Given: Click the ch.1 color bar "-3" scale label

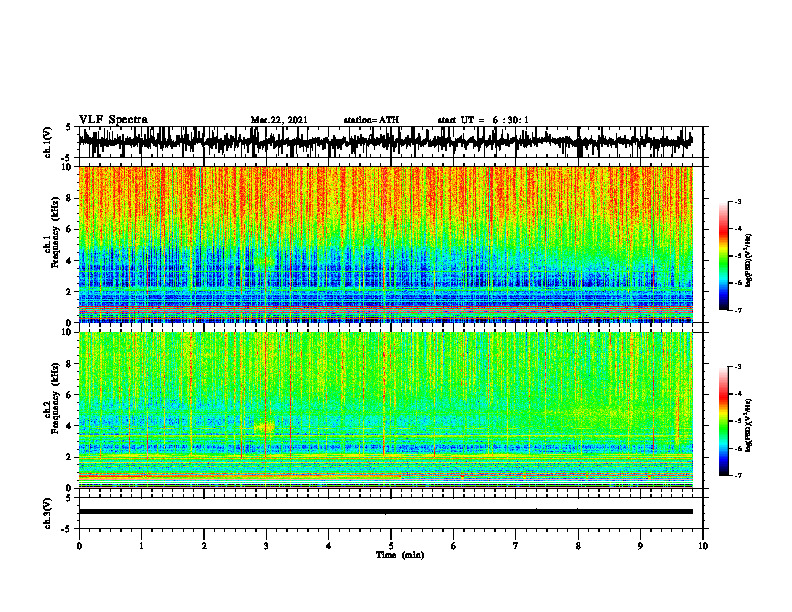Looking at the screenshot, I should click(738, 202).
